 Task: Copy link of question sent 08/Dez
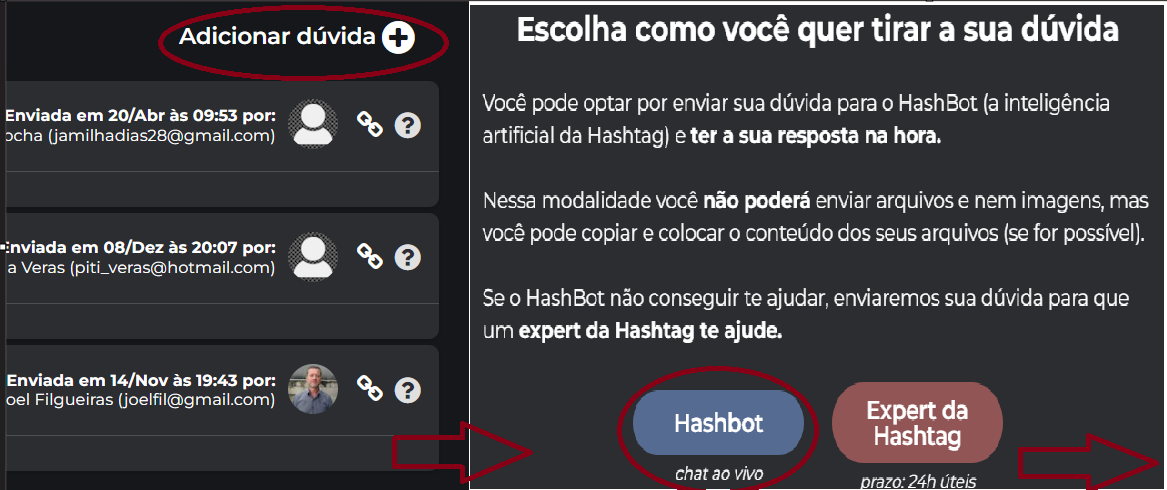[x=369, y=257]
